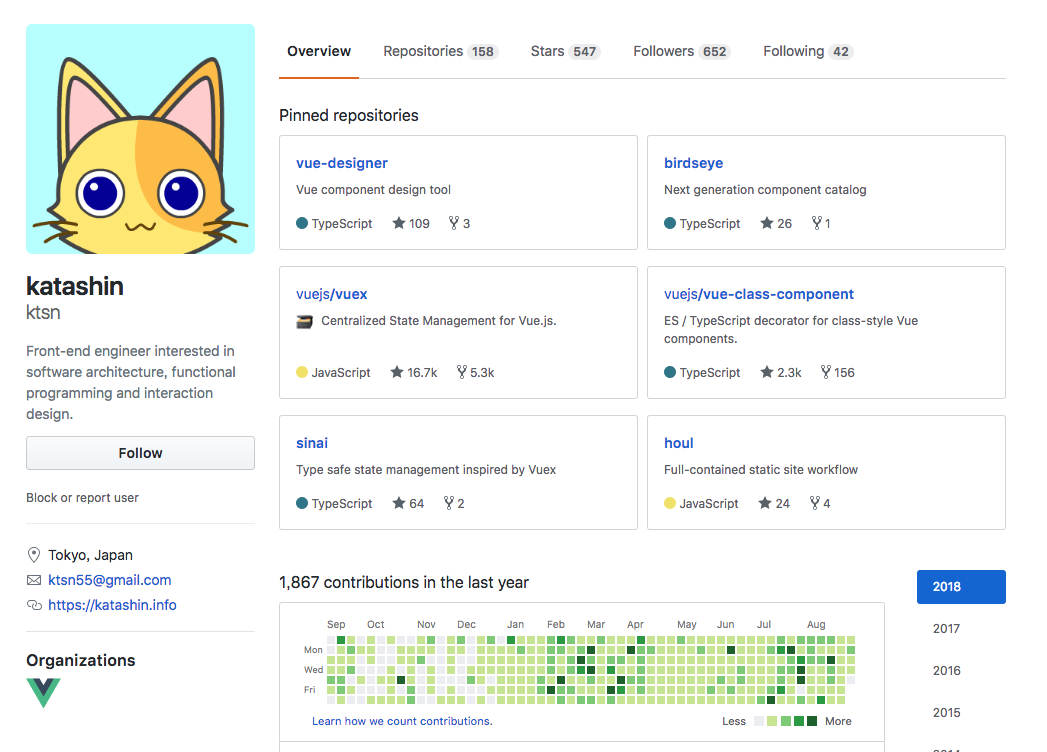Screen dimensions: 1047x752
Task: Click the 'Organizations' heading
Action: point(81,661)
